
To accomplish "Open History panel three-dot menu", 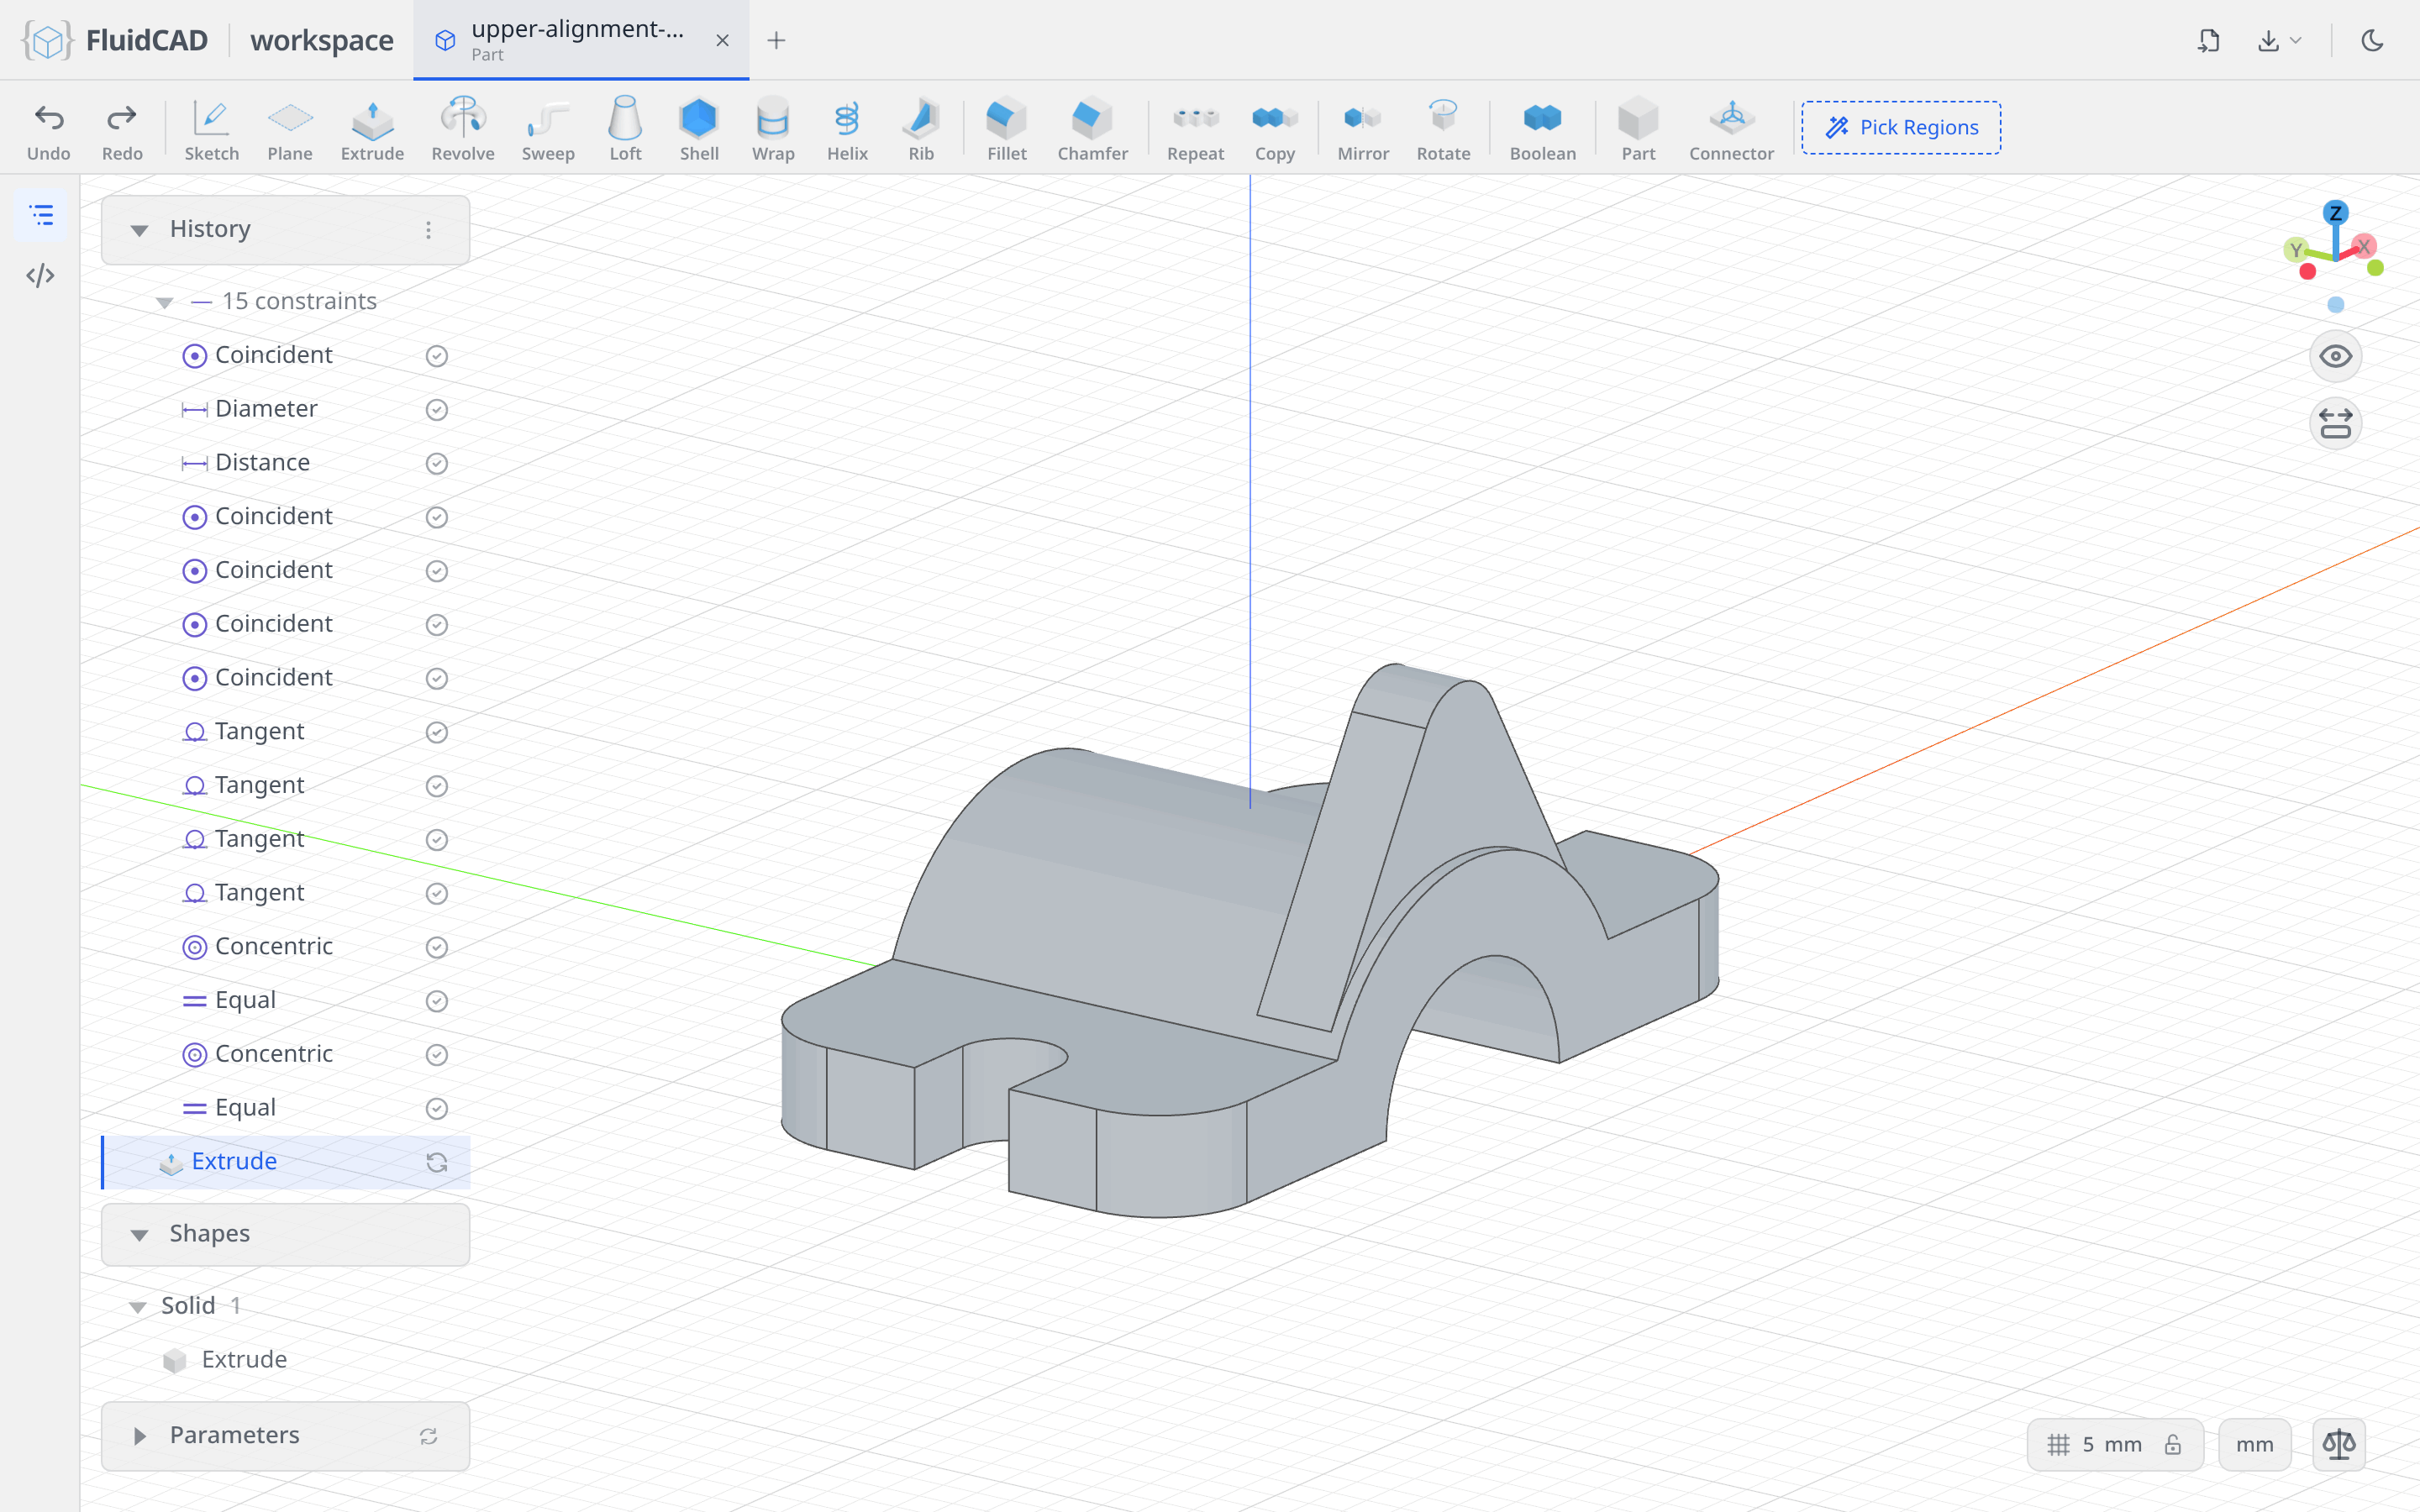I will coord(428,230).
